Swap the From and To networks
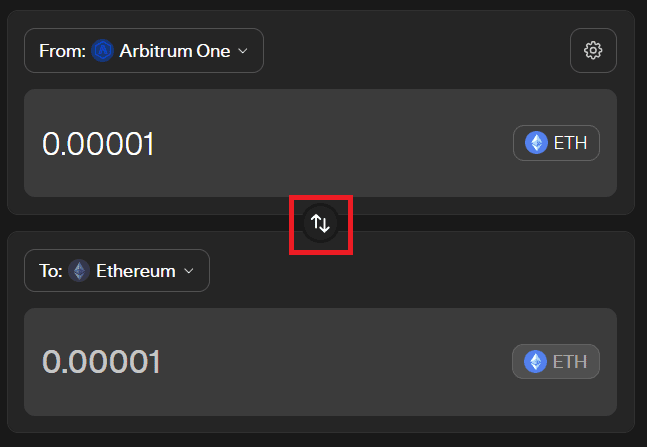Screen dimensions: 647x447 point(320,223)
